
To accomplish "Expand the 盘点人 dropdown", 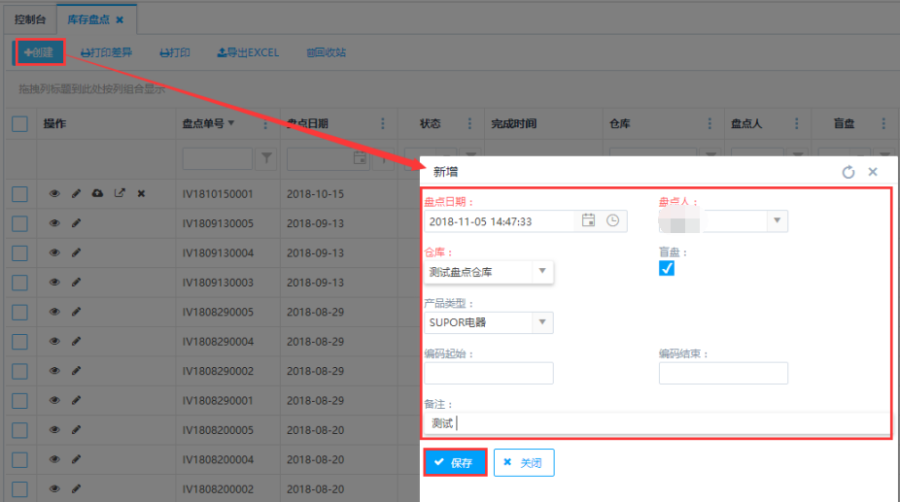I will pyautogui.click(x=776, y=221).
